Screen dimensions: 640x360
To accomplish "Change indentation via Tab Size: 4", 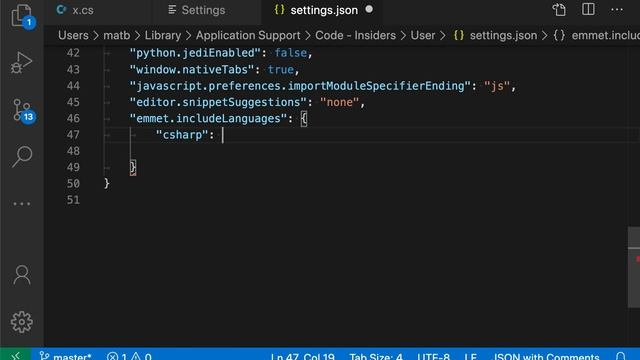I will (376, 356).
